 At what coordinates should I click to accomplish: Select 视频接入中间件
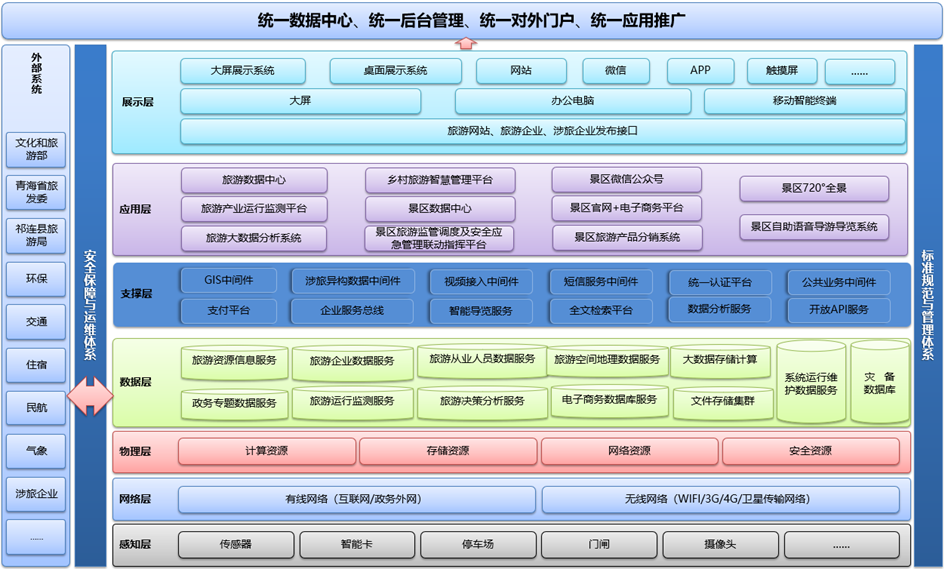point(482,281)
